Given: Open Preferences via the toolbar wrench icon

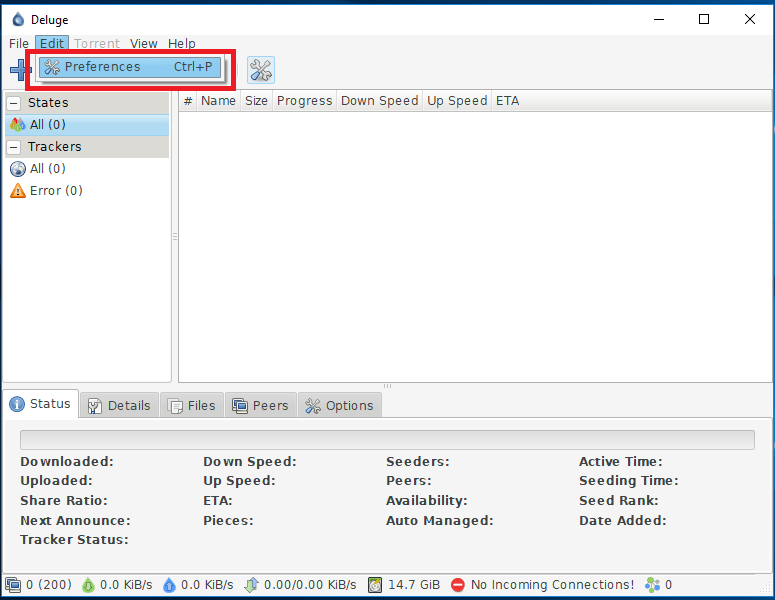Looking at the screenshot, I should pos(261,70).
